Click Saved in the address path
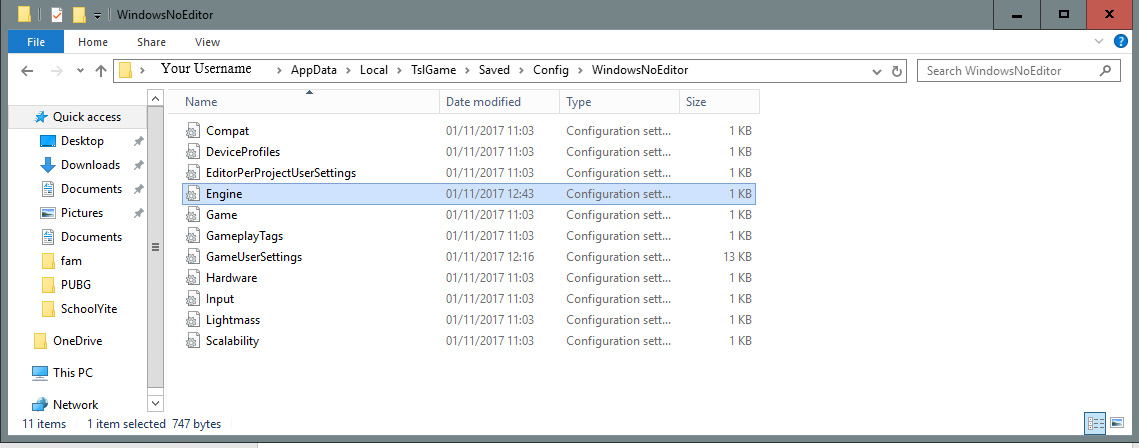 [x=494, y=70]
